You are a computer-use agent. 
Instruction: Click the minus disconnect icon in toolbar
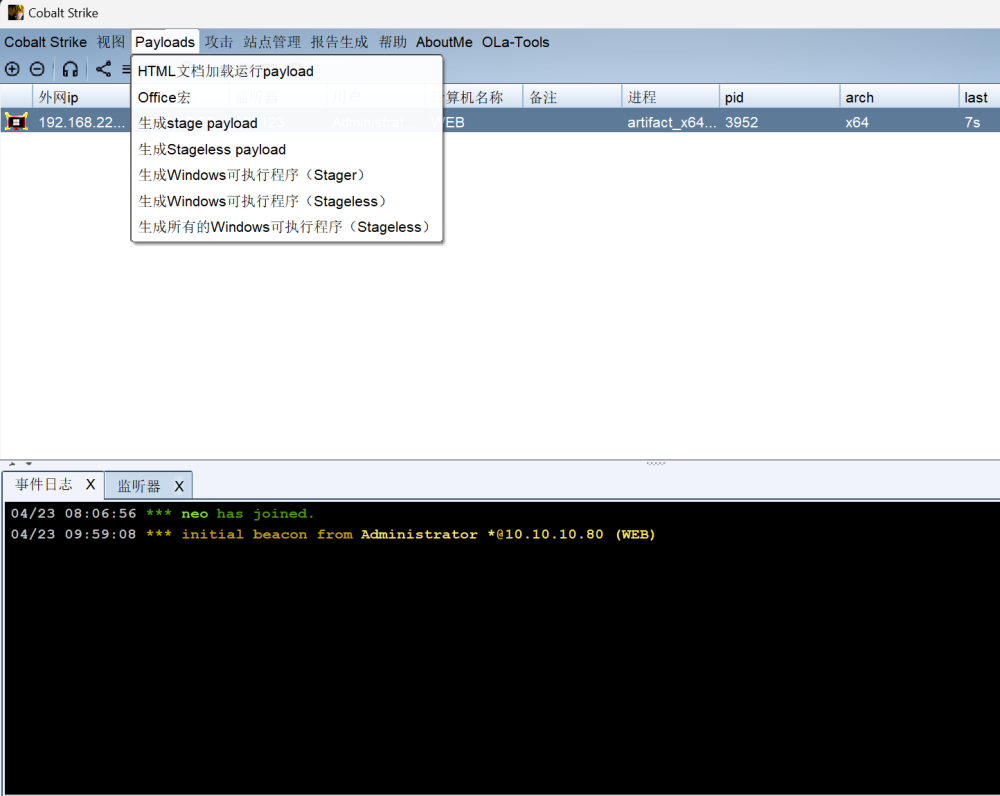tap(37, 69)
